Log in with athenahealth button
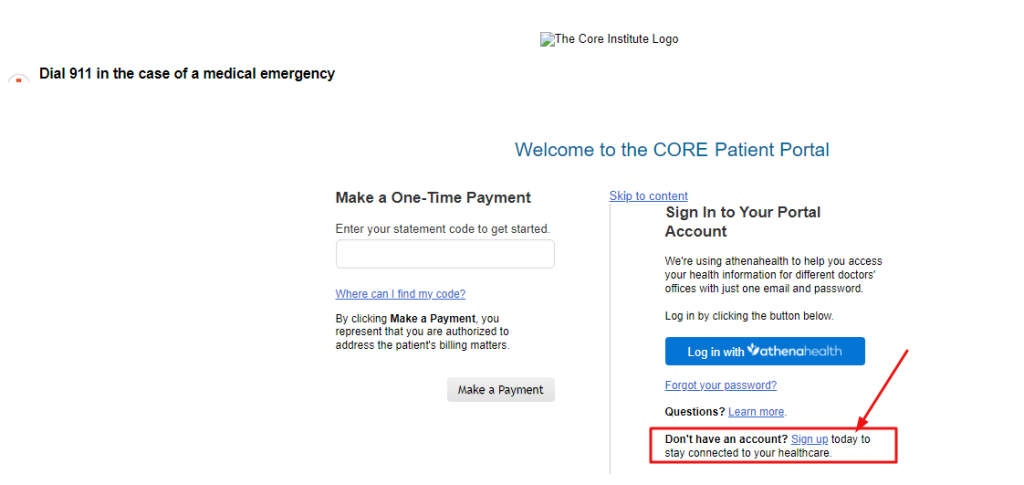1024x485 pixels. point(765,351)
